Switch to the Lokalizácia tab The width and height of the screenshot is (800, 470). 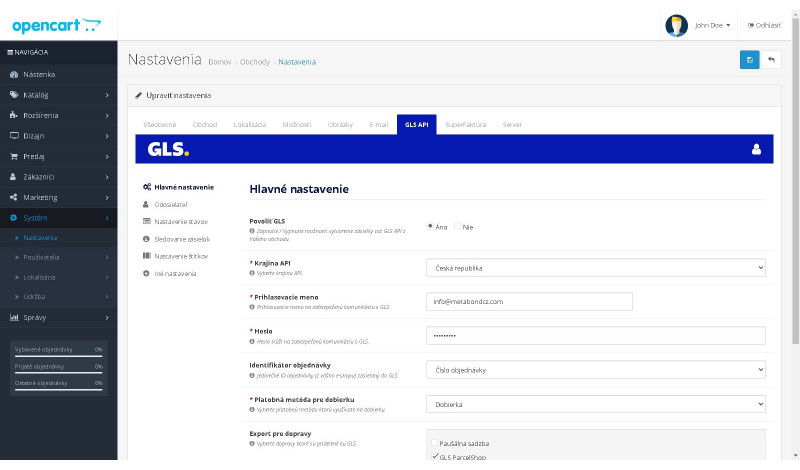pos(249,125)
